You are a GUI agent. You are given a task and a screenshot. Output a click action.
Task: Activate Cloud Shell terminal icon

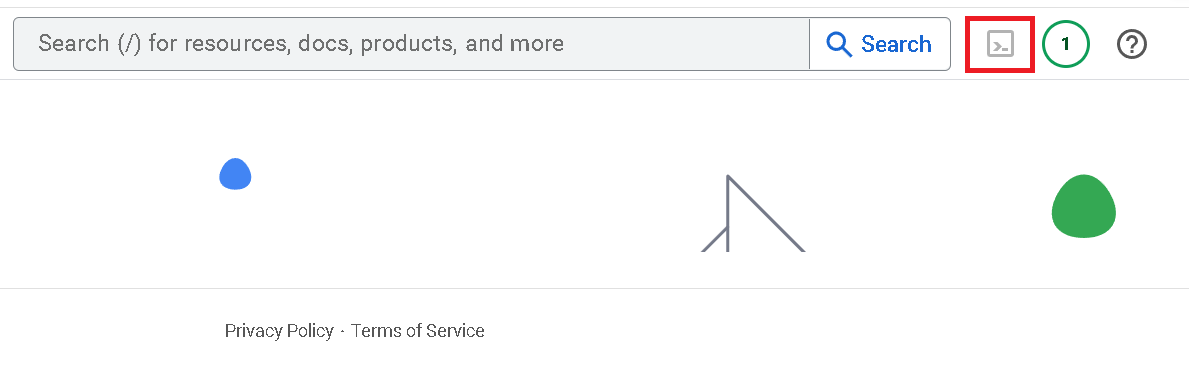[999, 45]
